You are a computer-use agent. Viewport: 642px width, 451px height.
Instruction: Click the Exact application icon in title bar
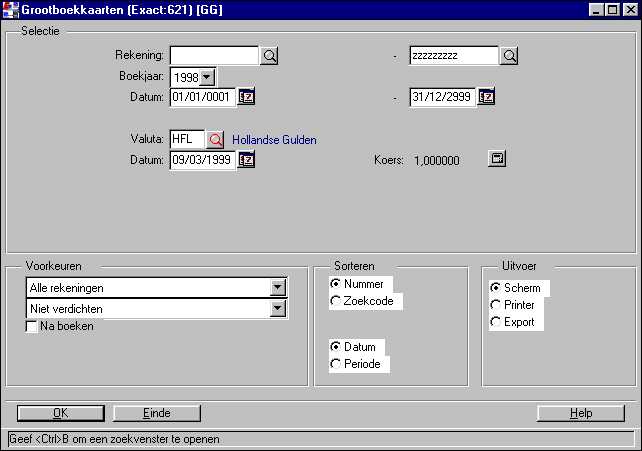(x=10, y=10)
